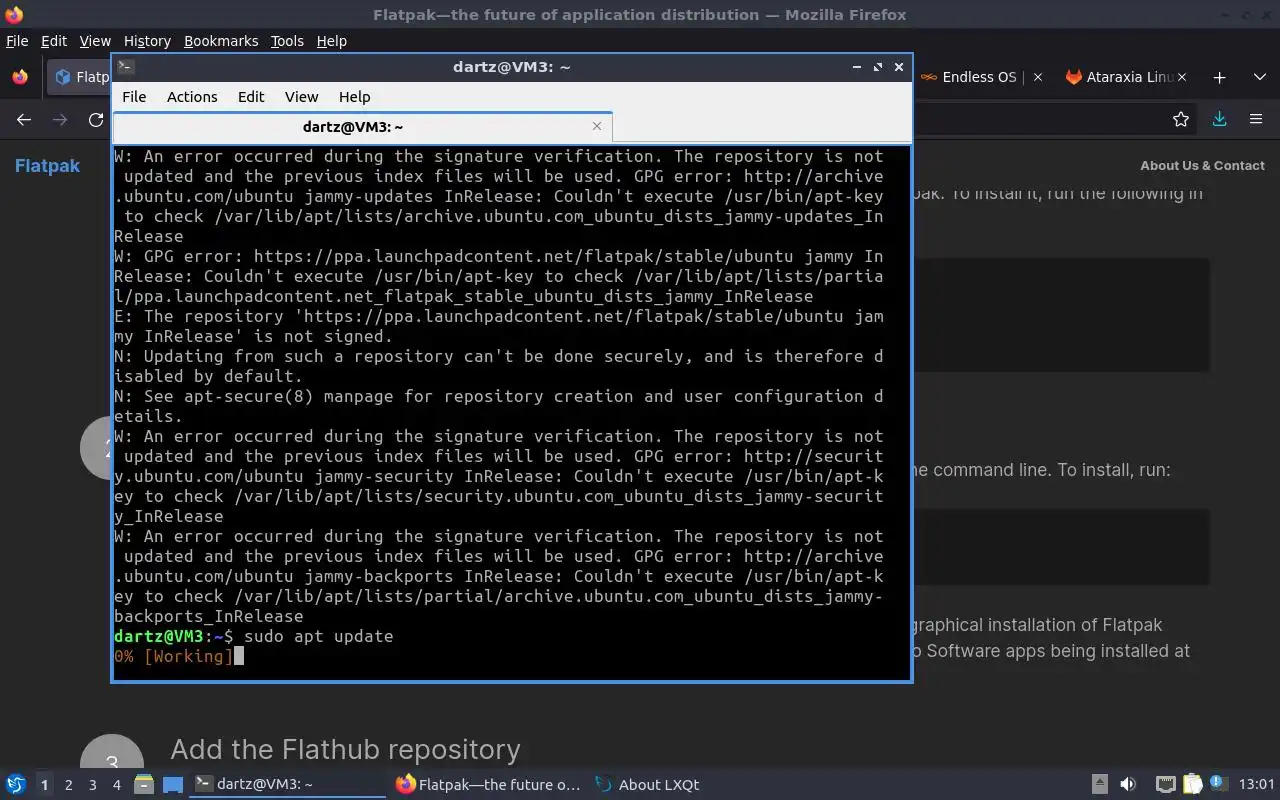Viewport: 1280px width, 800px height.
Task: Click the Flatpak site logo link
Action: pyautogui.click(x=47, y=166)
